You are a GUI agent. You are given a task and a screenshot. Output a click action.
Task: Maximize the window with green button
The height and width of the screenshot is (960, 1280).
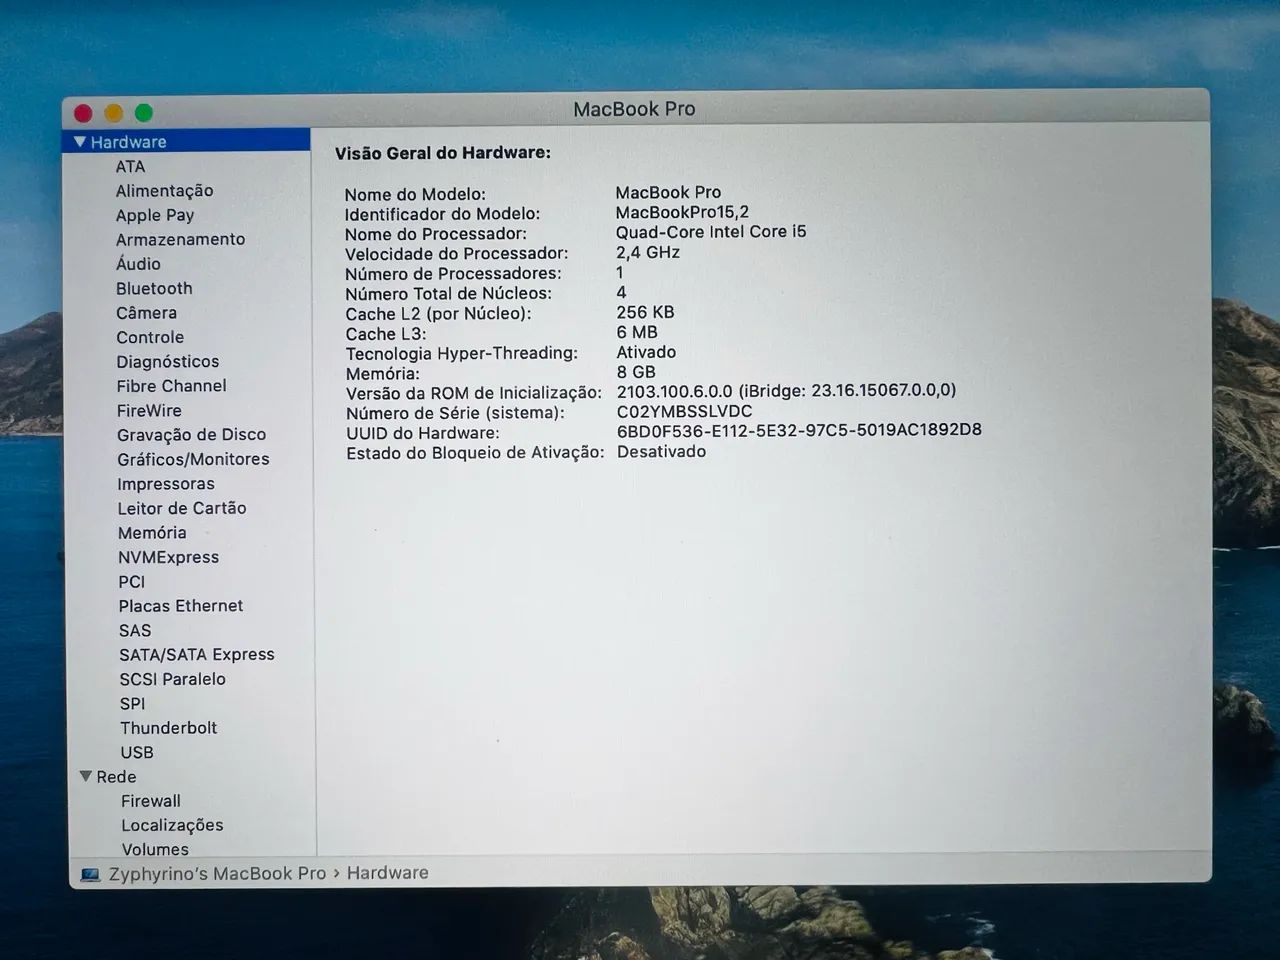click(x=143, y=113)
